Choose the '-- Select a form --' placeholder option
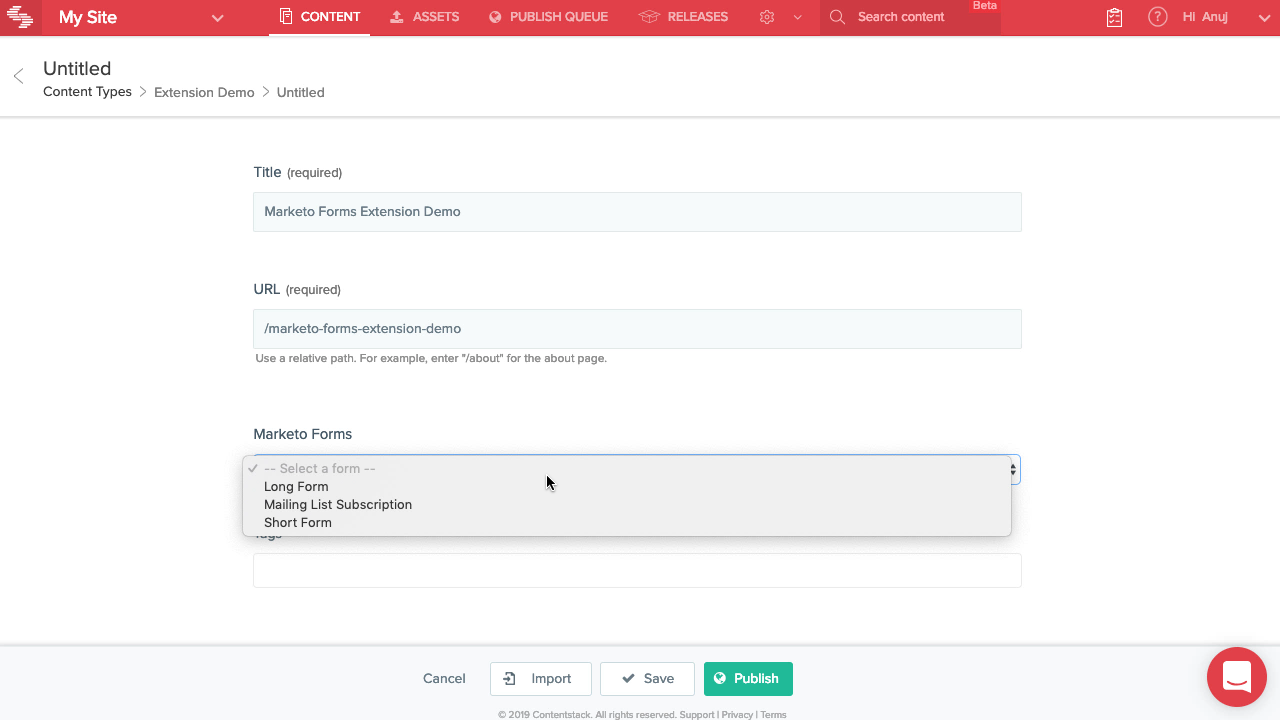The image size is (1280, 720). [x=627, y=468]
